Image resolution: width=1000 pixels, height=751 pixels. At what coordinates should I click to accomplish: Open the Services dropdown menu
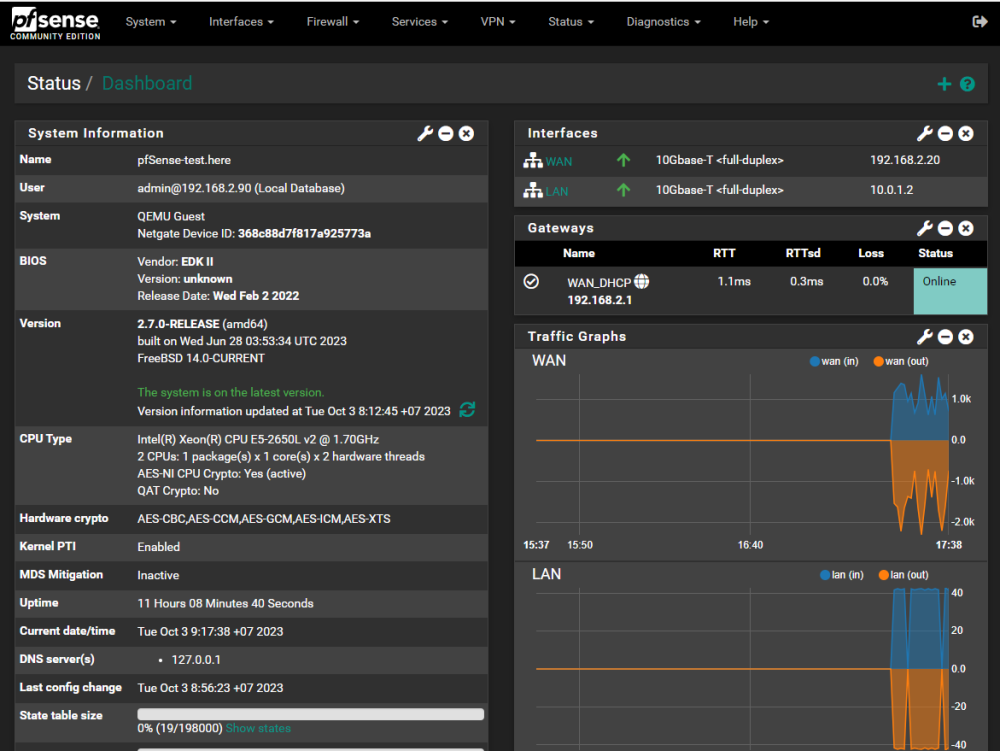pos(420,22)
